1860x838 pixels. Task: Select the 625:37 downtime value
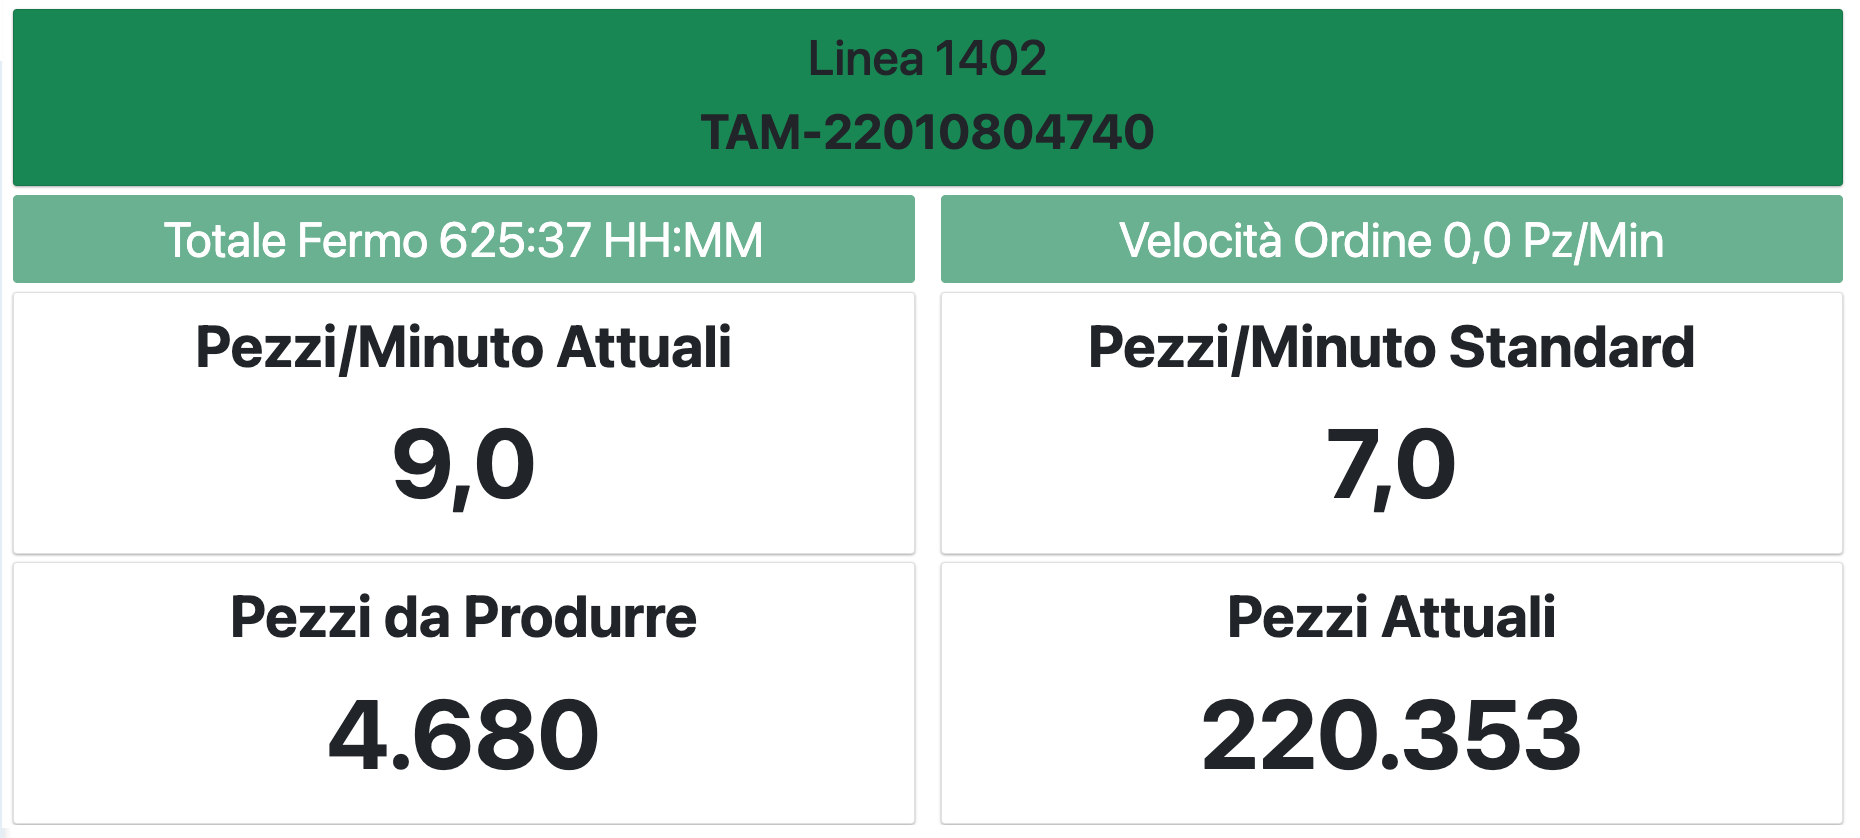[515, 241]
